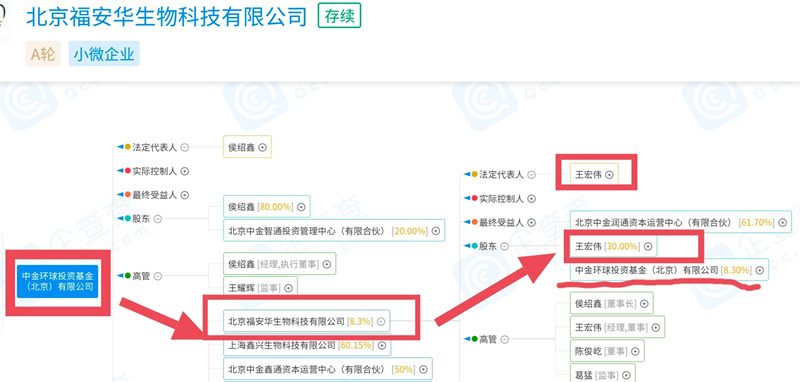The height and width of the screenshot is (382, 800).
Task: Click the 存续 status tag
Action: [x=339, y=16]
